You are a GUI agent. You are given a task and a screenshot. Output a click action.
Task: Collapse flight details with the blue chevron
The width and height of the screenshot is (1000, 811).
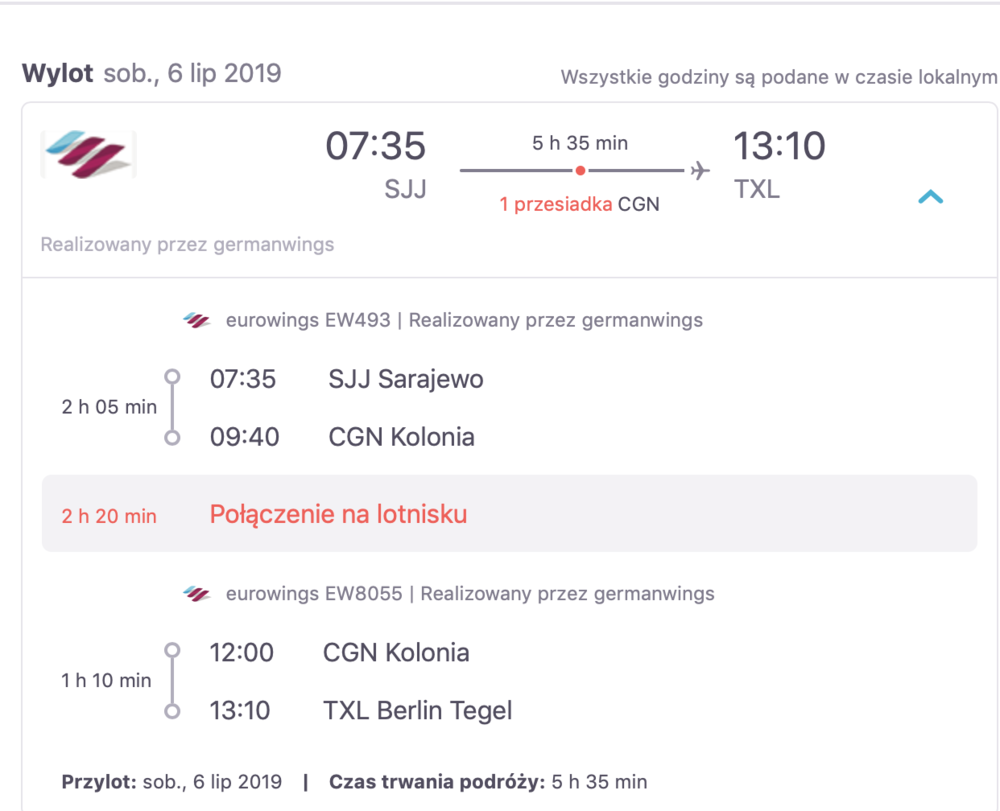[x=930, y=197]
